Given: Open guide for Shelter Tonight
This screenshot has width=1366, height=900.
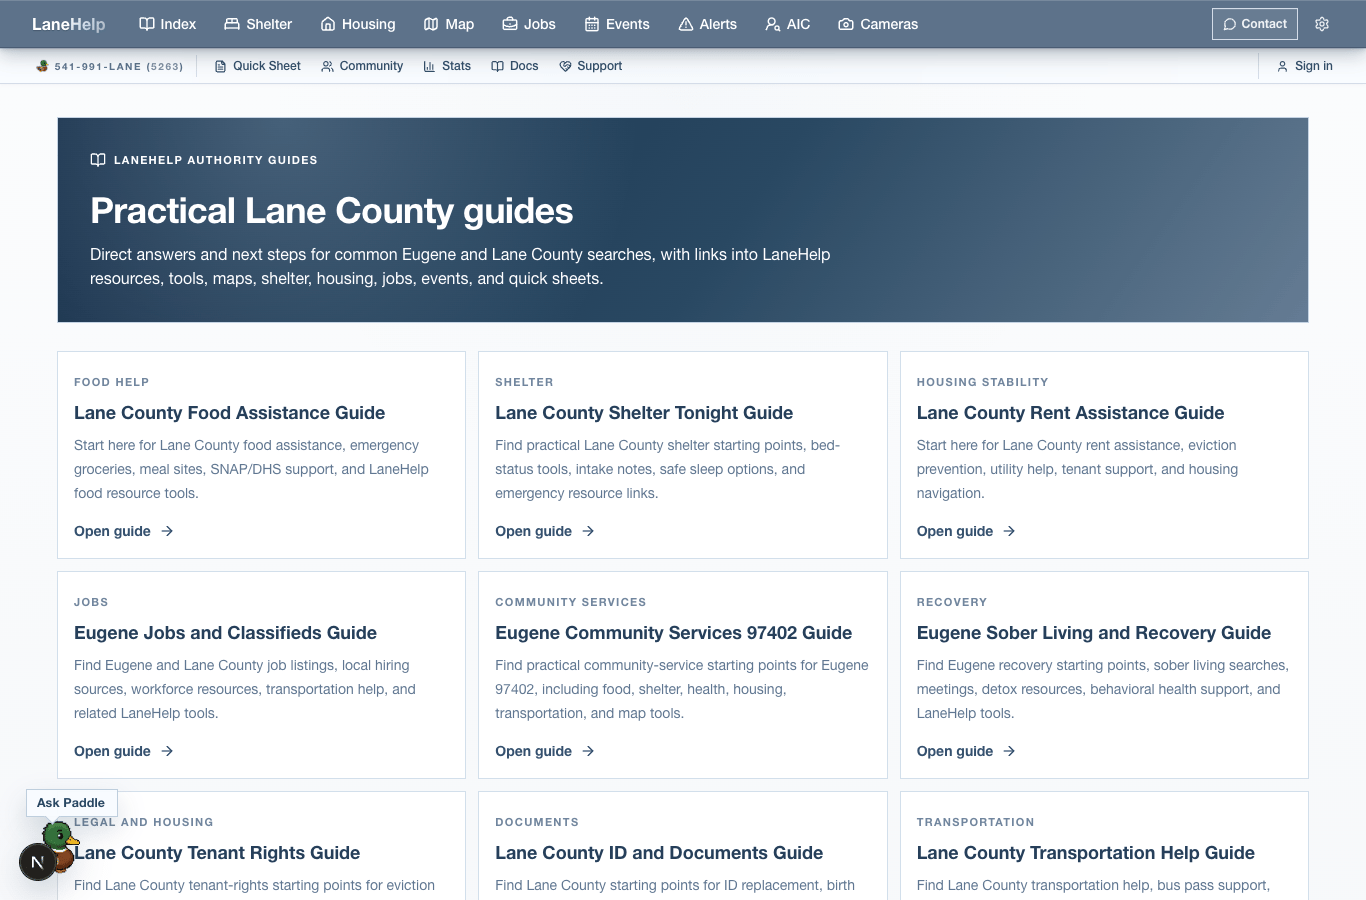Looking at the screenshot, I should (x=545, y=531).
